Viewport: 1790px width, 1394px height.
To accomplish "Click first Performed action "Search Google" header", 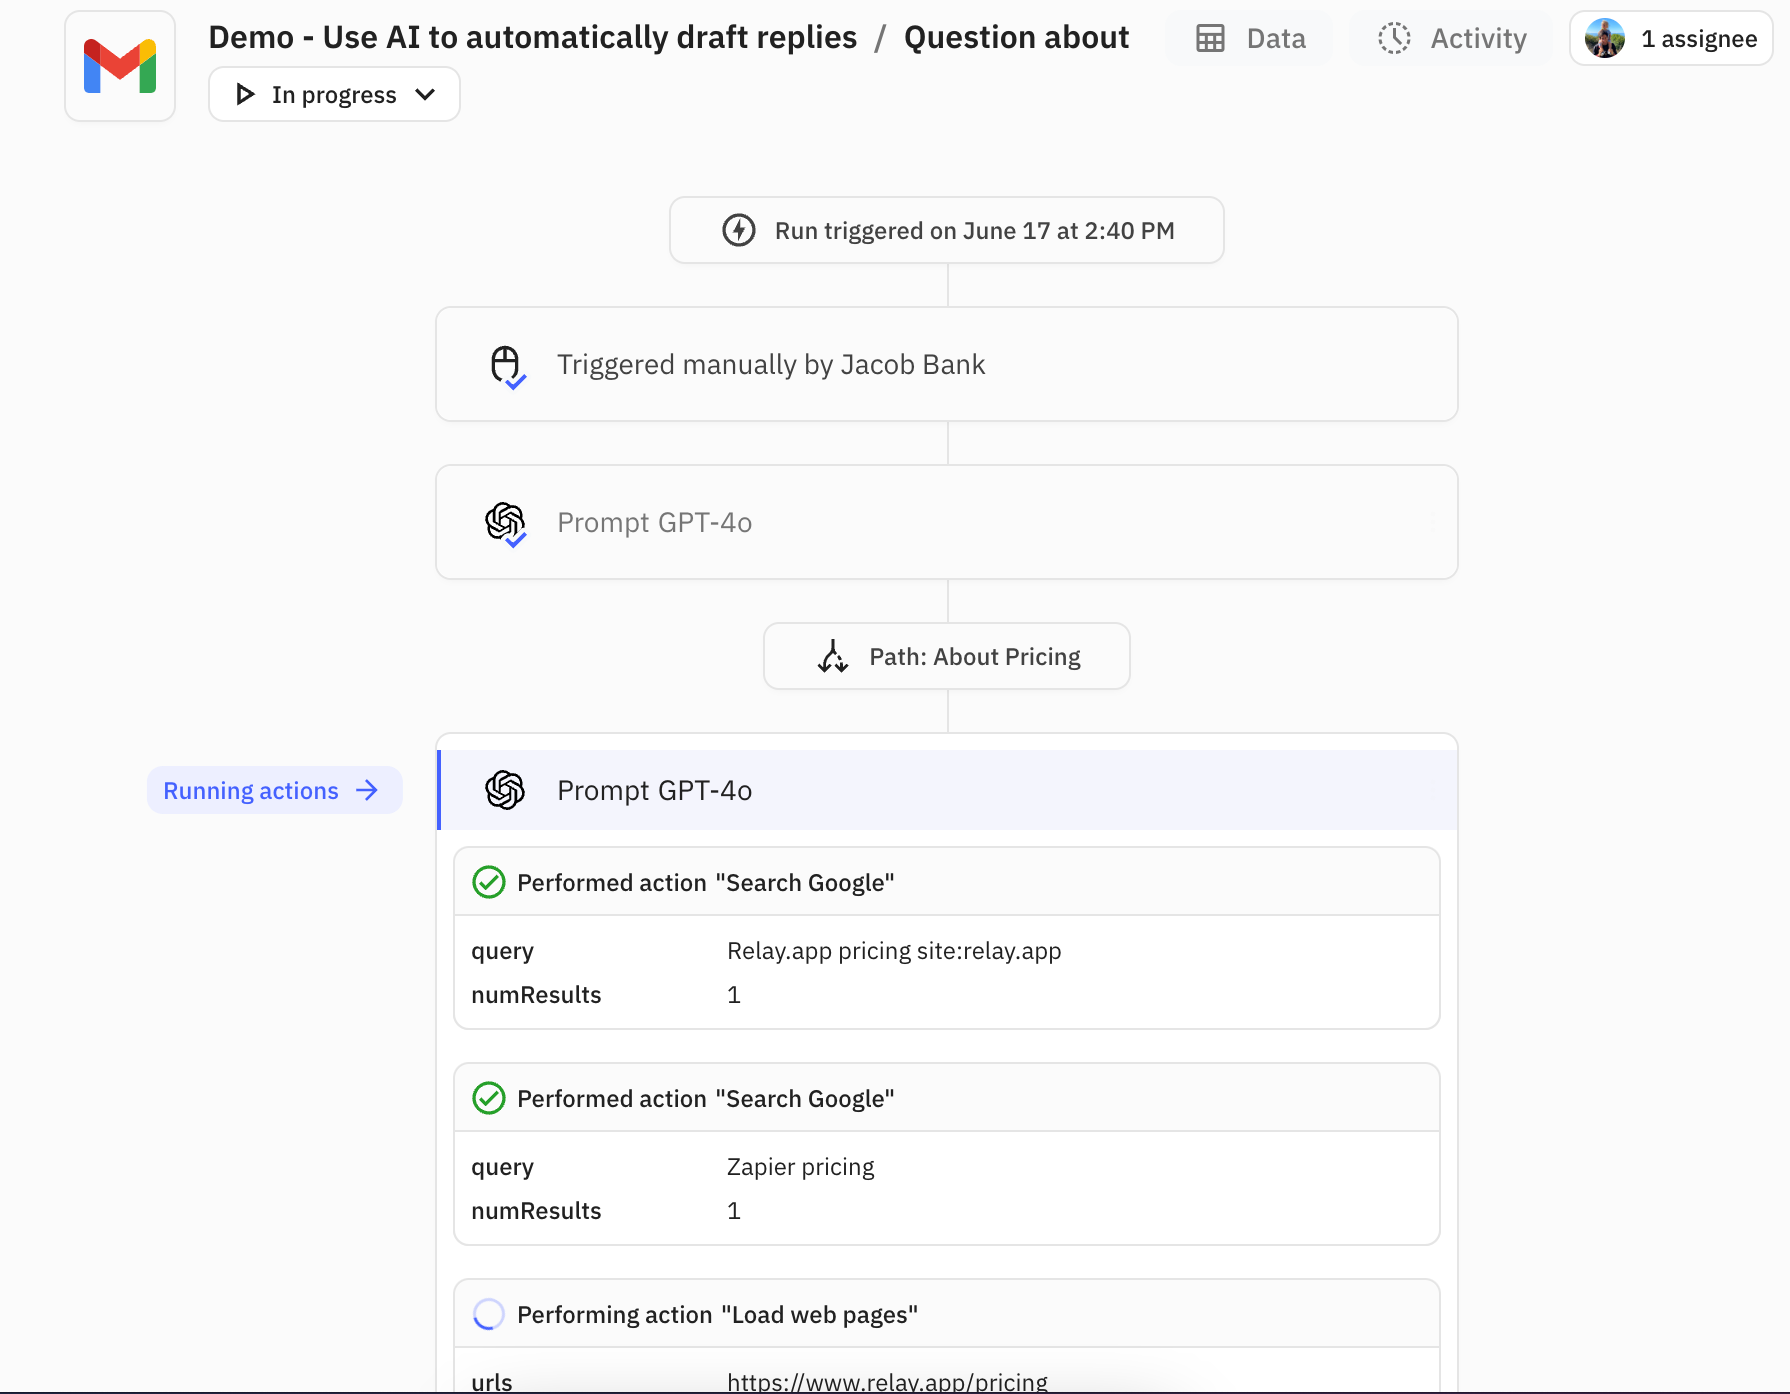I will tap(947, 882).
